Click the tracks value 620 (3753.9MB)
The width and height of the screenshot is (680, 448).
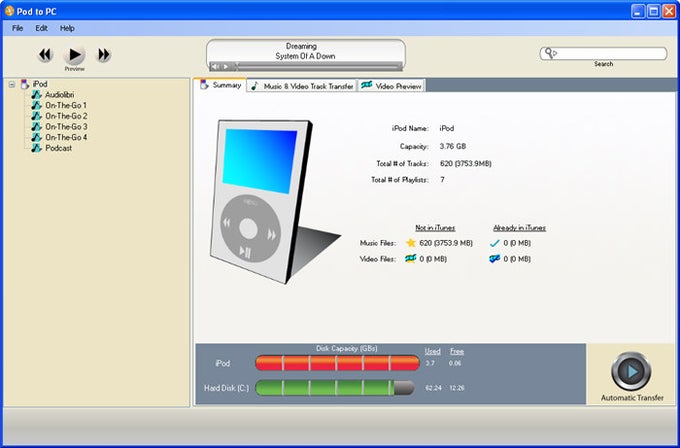coord(465,164)
